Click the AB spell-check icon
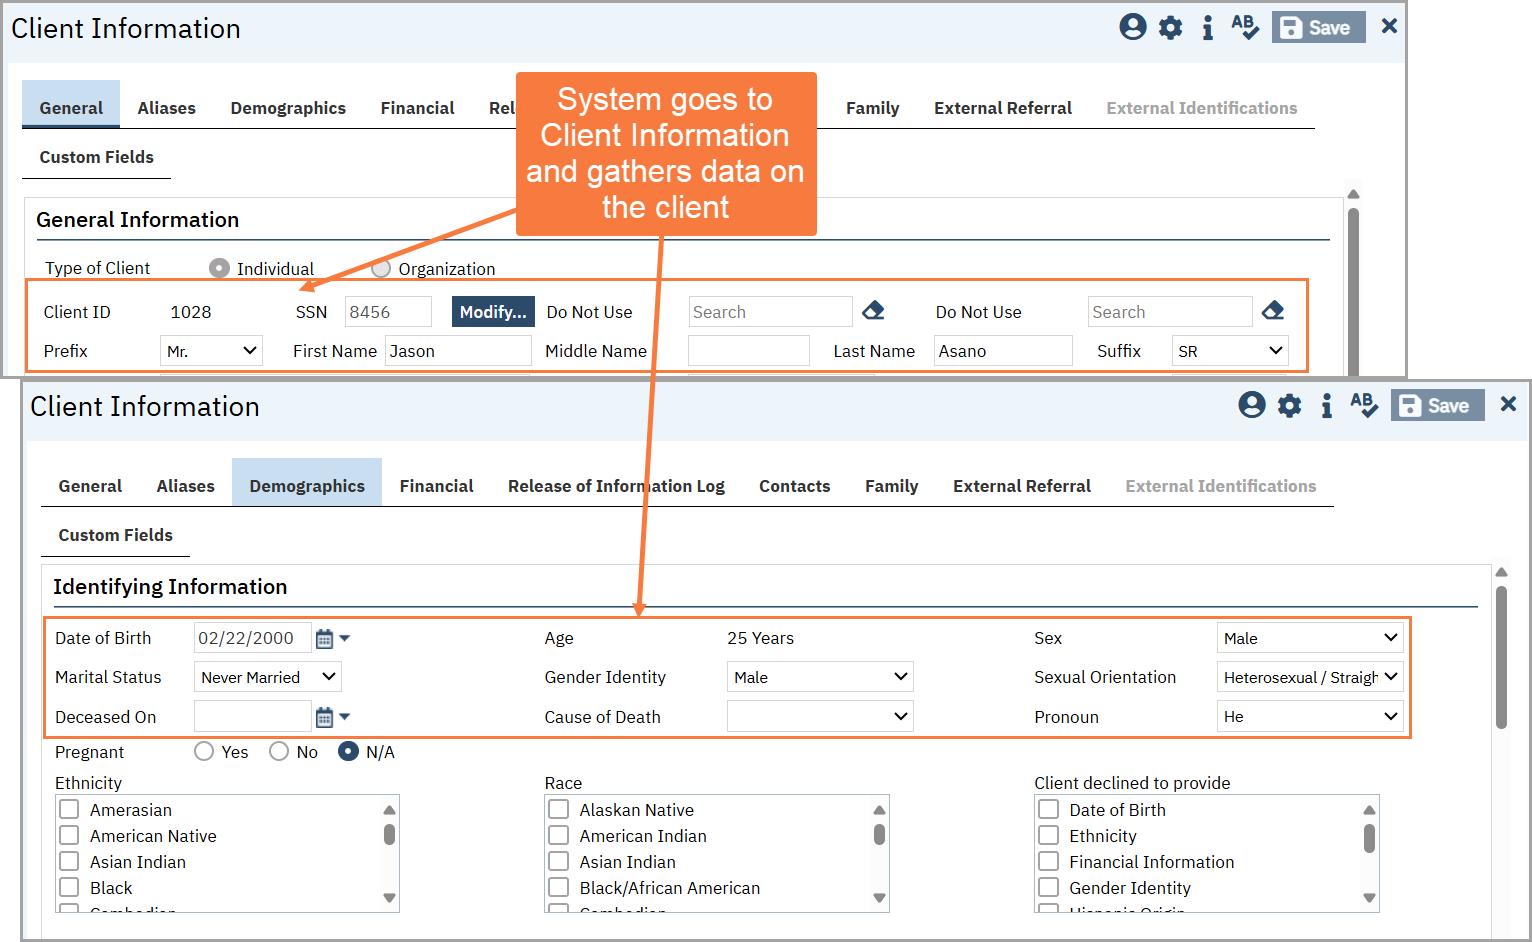This screenshot has width=1532, height=942. pos(1244,27)
